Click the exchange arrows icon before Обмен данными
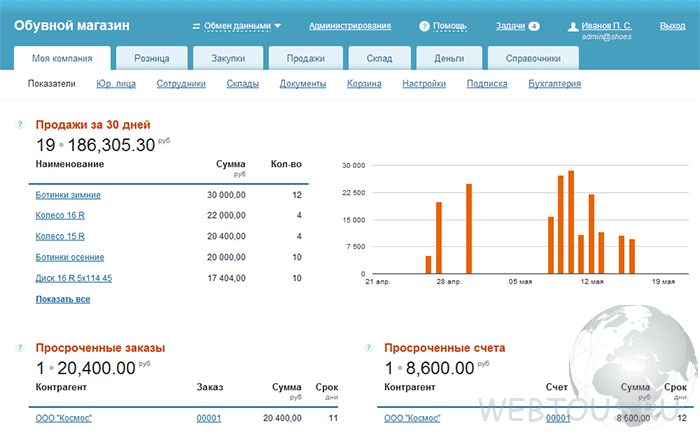700x435 pixels. point(196,26)
